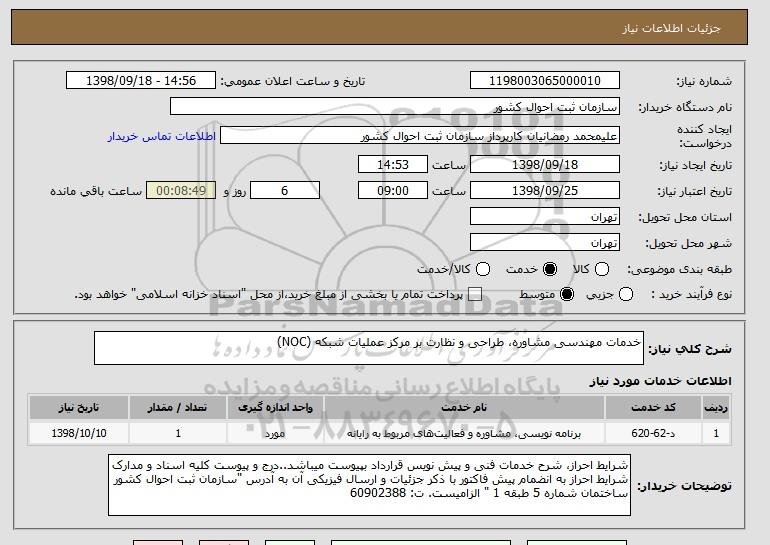Click the request creator name field
The height and width of the screenshot is (545, 770).
coord(420,136)
